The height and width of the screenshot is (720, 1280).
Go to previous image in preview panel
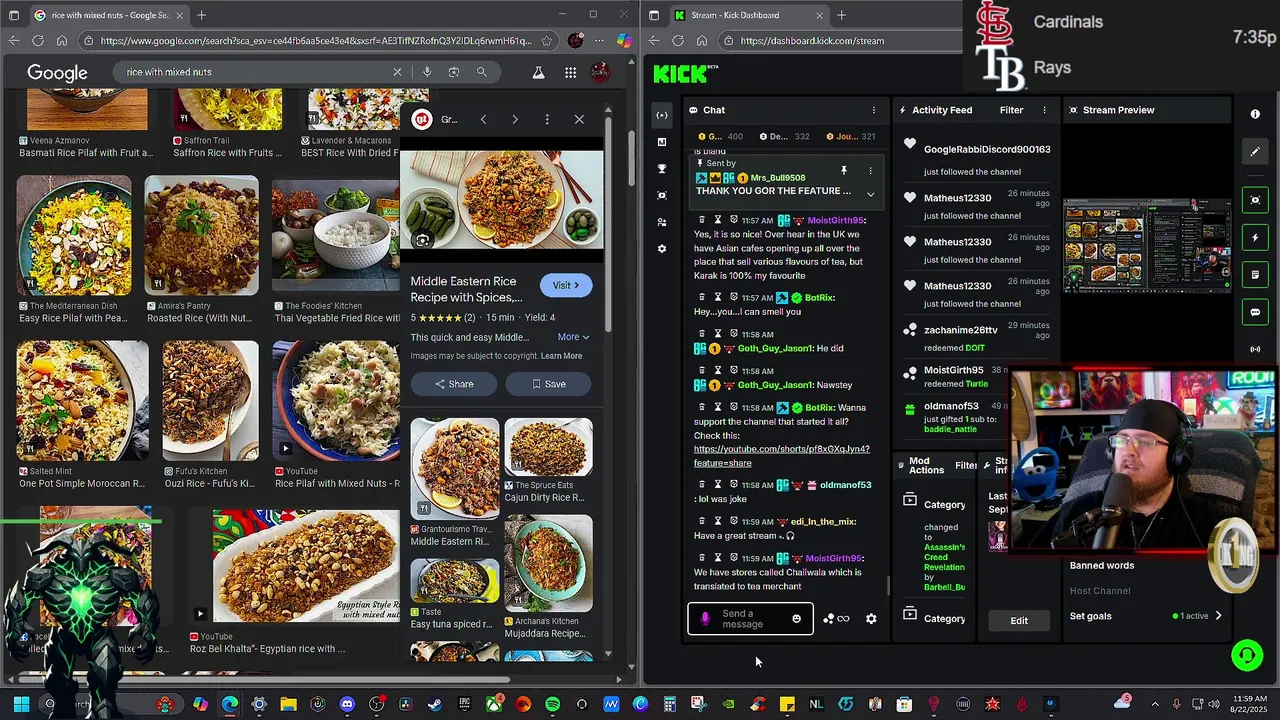(483, 119)
